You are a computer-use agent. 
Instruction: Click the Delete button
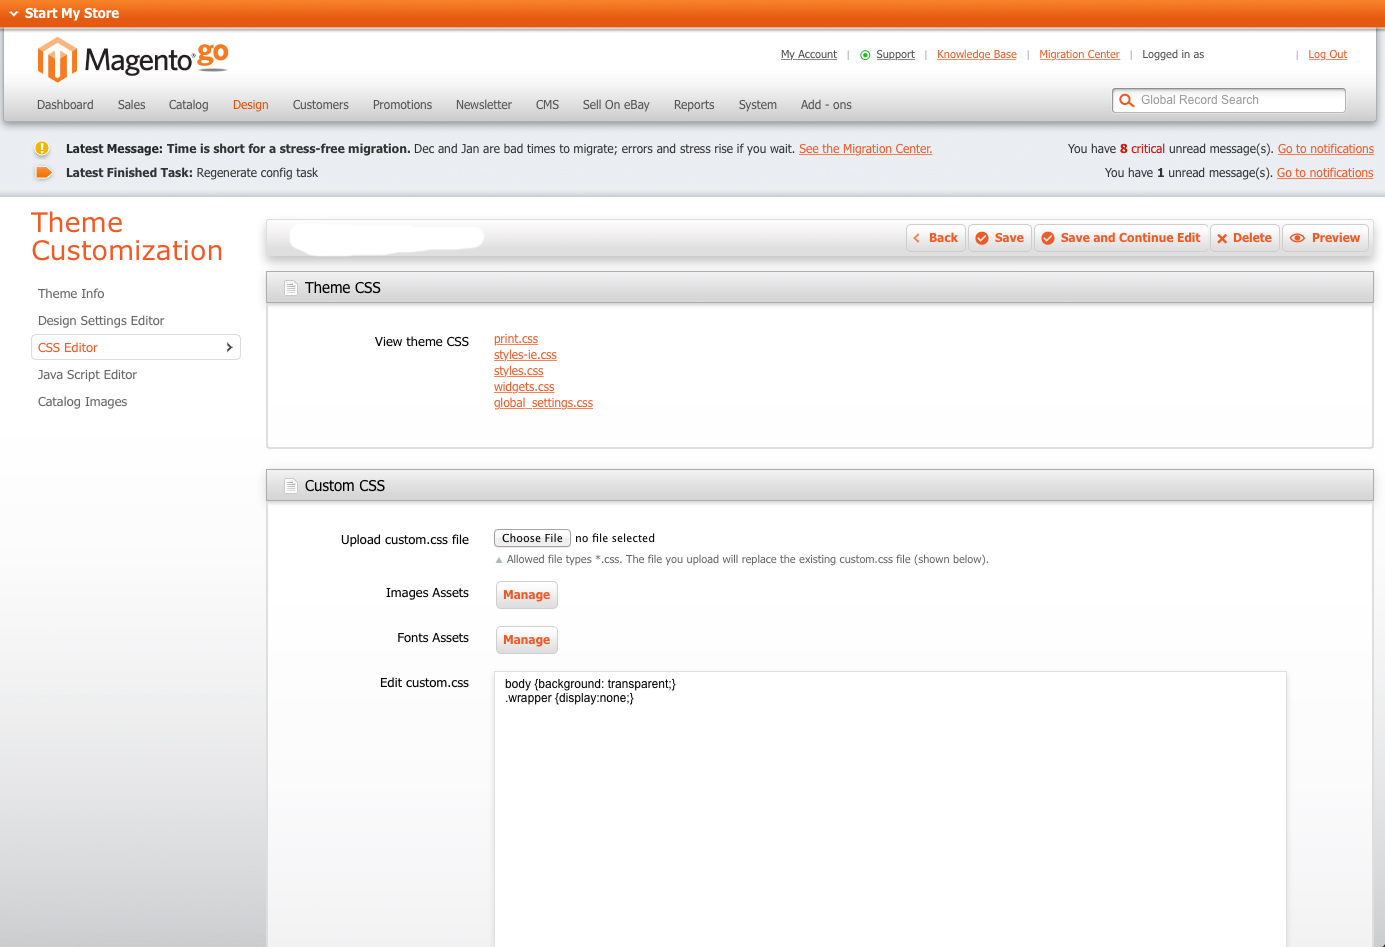(1245, 238)
